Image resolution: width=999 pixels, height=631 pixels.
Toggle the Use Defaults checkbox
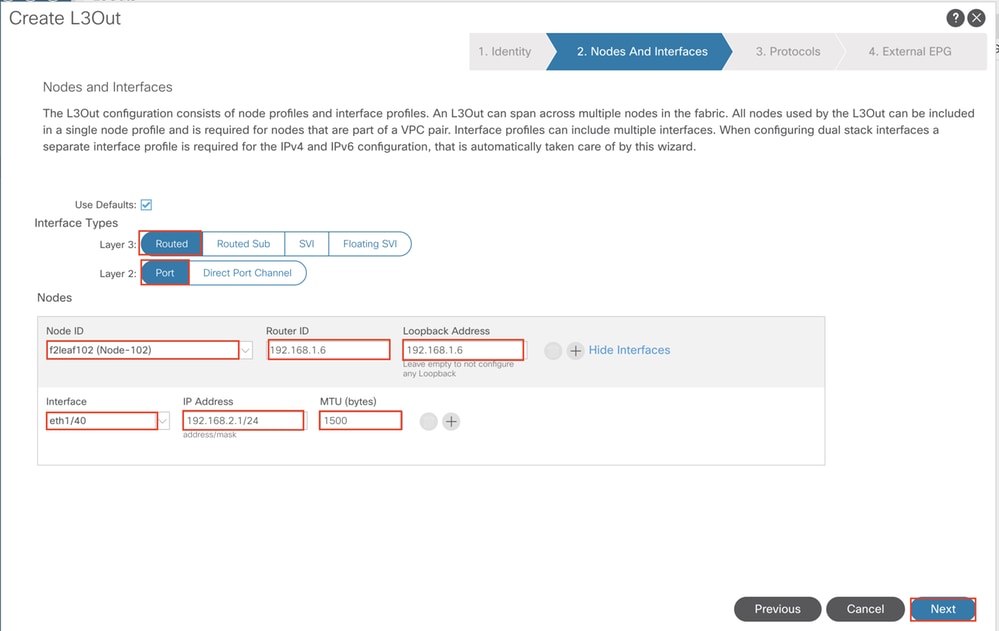[146, 204]
